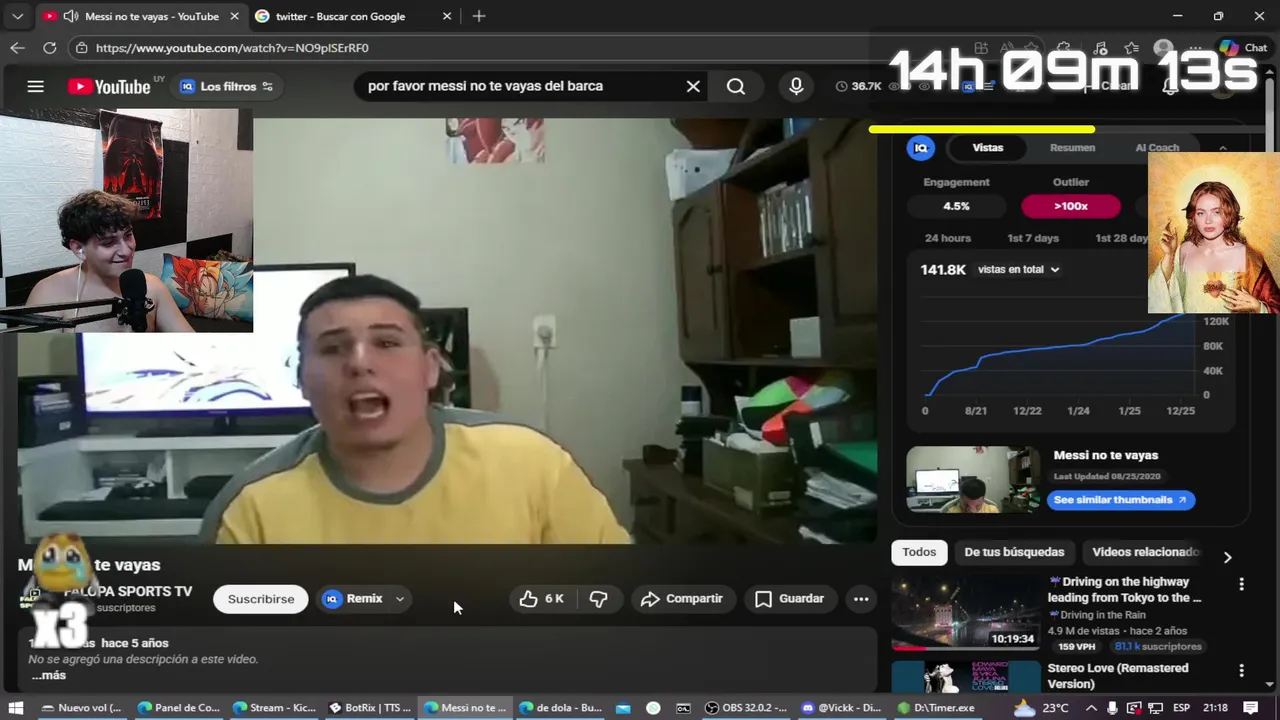Image resolution: width=1280 pixels, height=720 pixels.
Task: Select the 24 hours range
Action: click(948, 238)
